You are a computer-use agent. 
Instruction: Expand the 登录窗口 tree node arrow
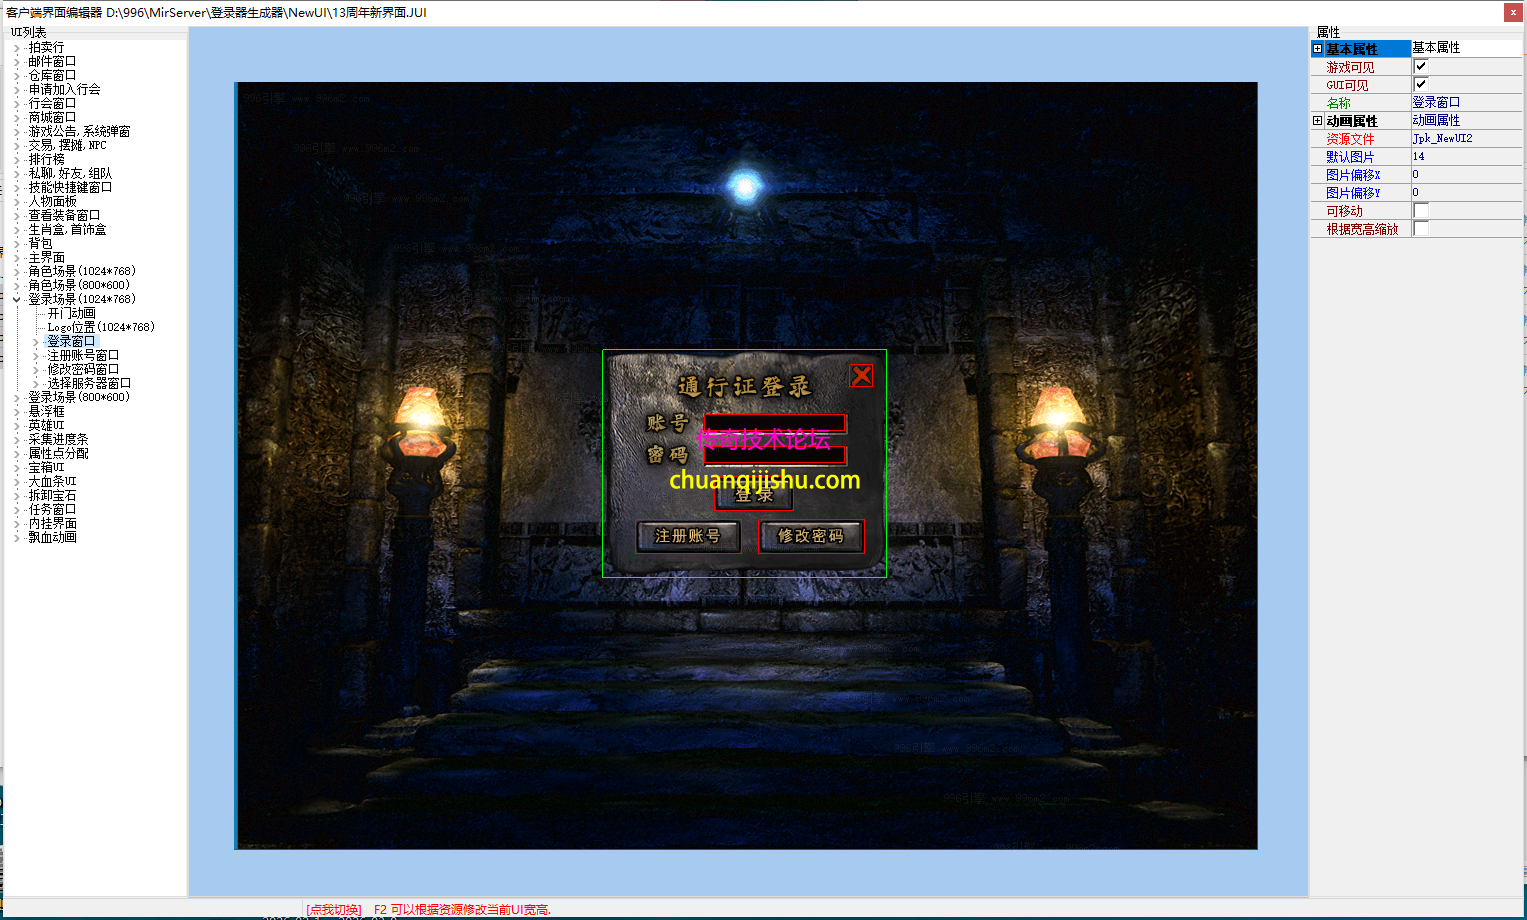coord(36,342)
